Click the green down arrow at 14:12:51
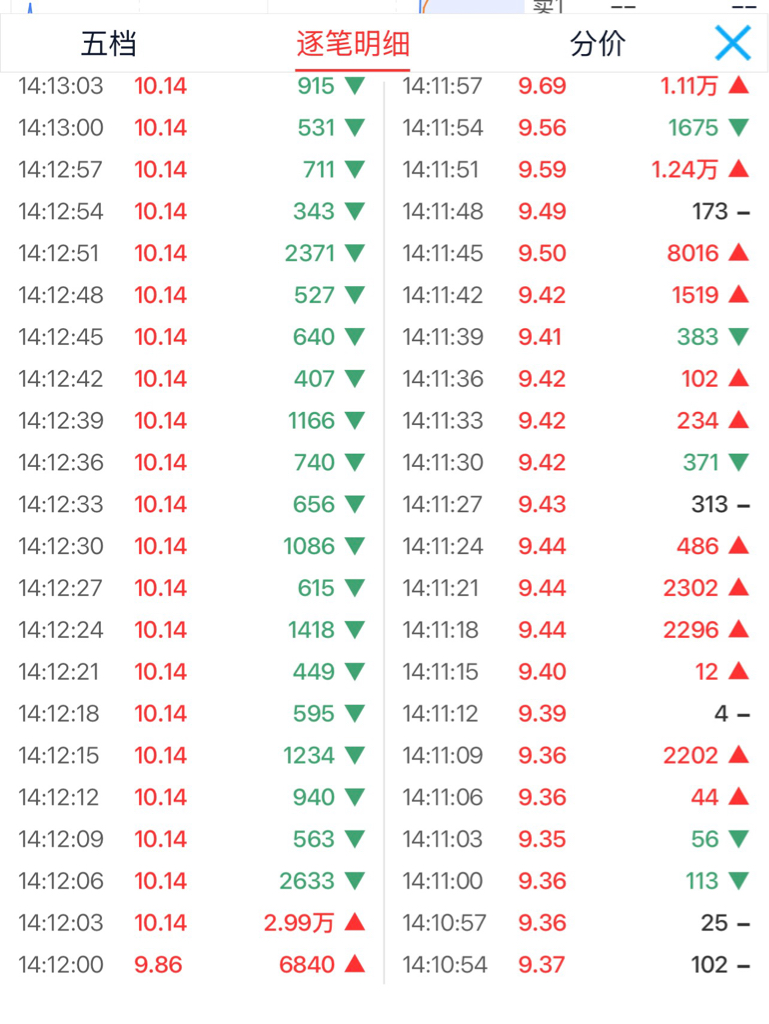769x1024 pixels. 354,253
